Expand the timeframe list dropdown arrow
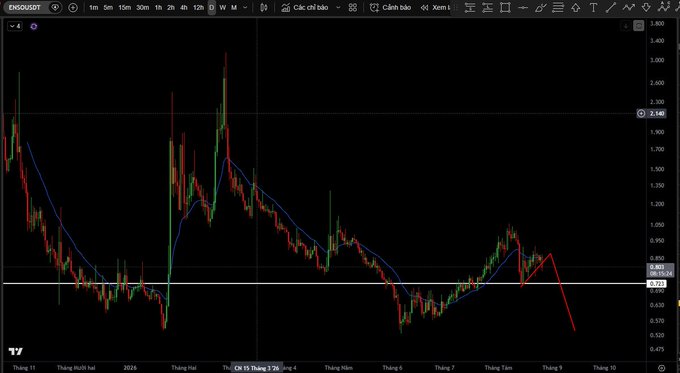The height and width of the screenshot is (373, 680). pyautogui.click(x=245, y=7)
